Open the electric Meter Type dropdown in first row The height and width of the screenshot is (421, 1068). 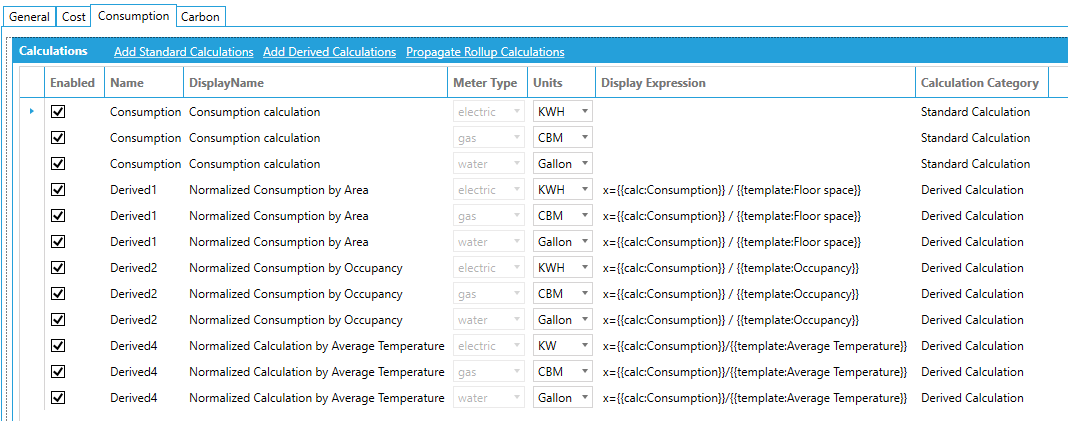pos(516,112)
